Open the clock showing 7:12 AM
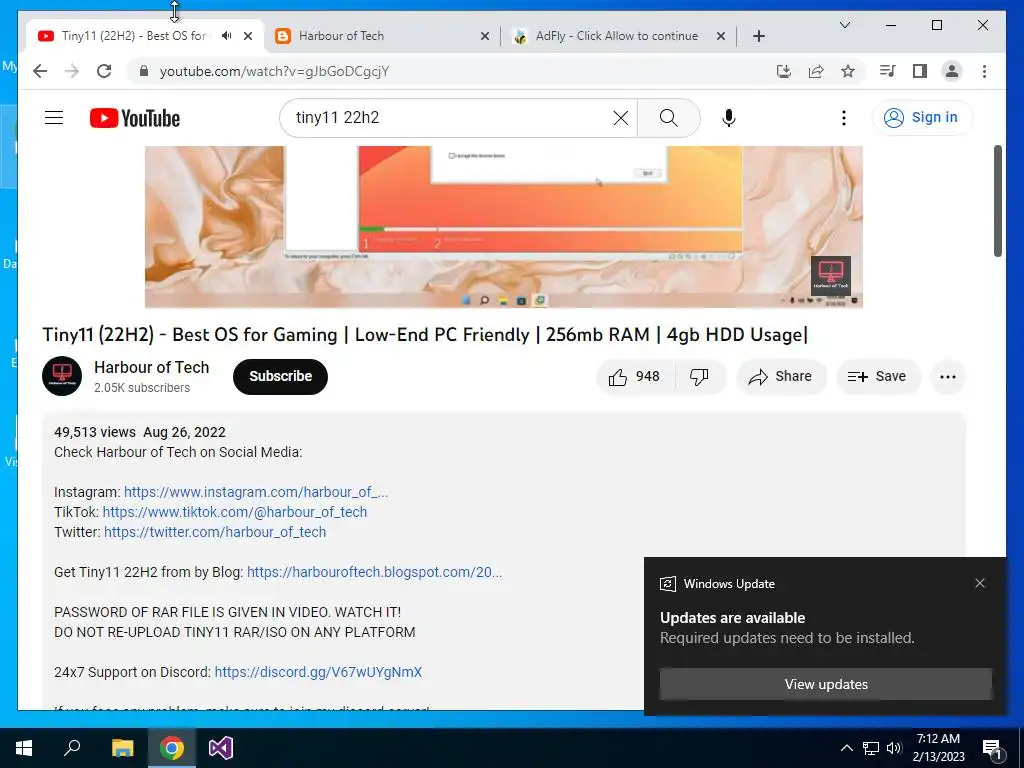The image size is (1024, 768). (x=938, y=748)
